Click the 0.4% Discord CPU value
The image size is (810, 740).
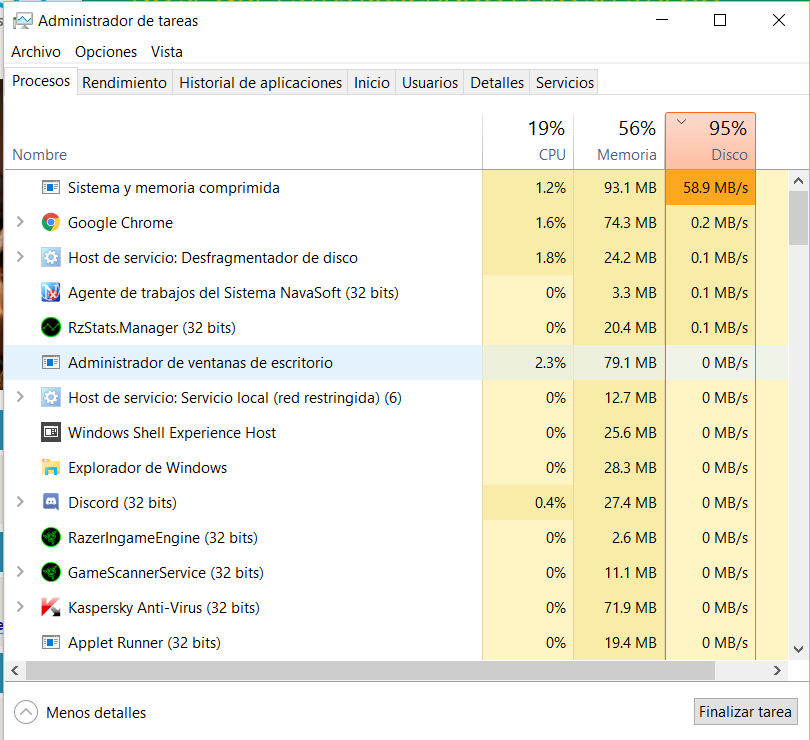point(550,502)
